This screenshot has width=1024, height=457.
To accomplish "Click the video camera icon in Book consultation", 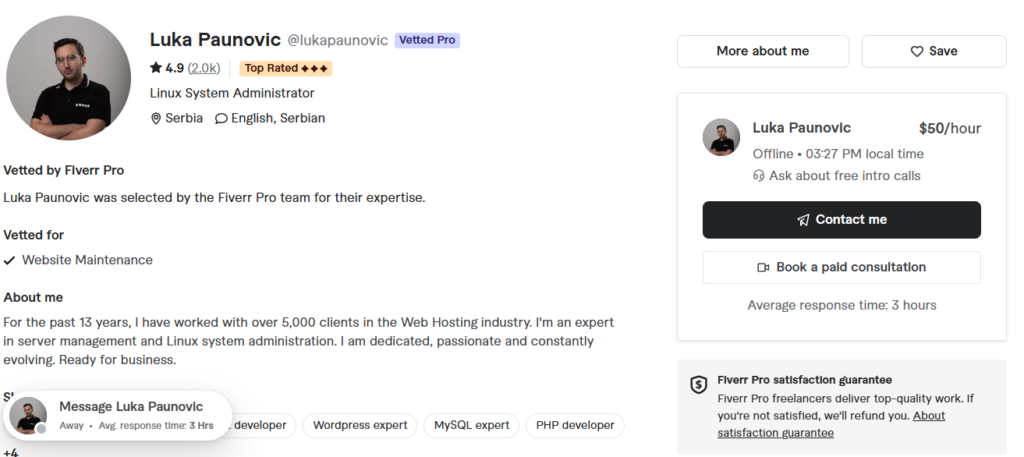I will click(x=763, y=268).
